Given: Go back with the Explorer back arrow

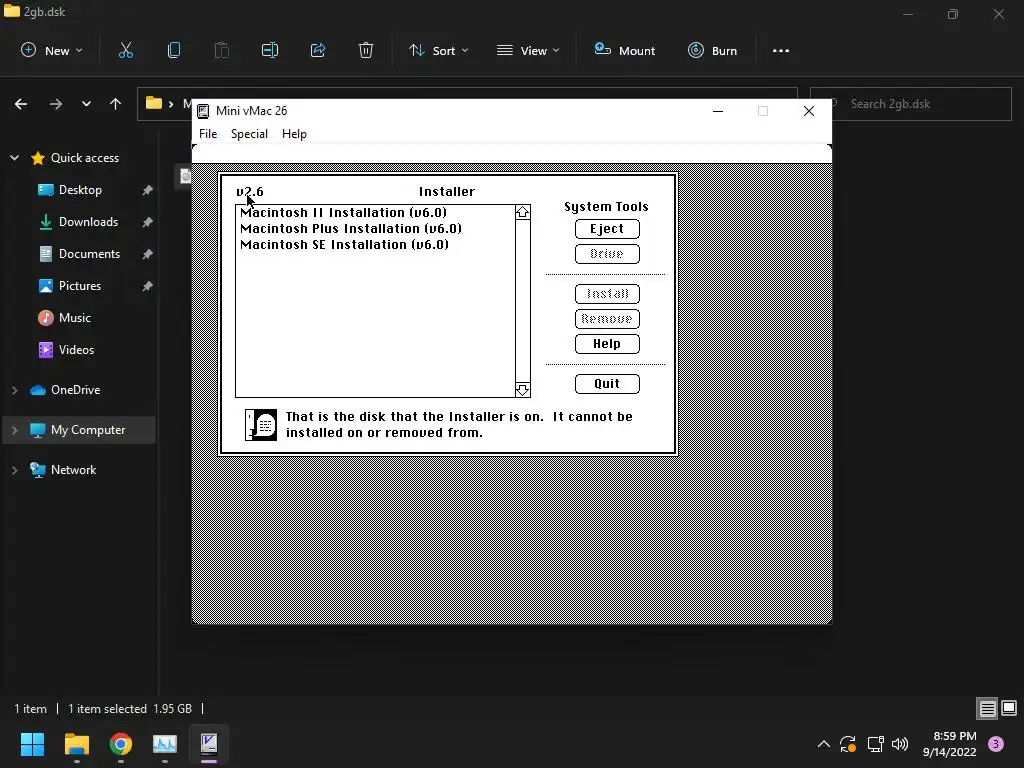Looking at the screenshot, I should tap(21, 104).
